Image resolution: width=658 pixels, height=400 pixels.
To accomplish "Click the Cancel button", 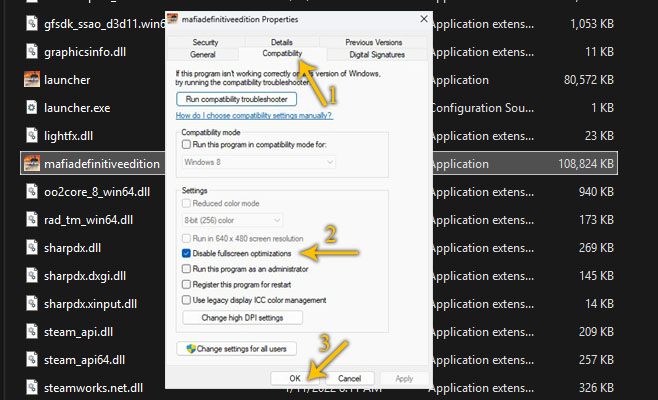I will pyautogui.click(x=350, y=378).
